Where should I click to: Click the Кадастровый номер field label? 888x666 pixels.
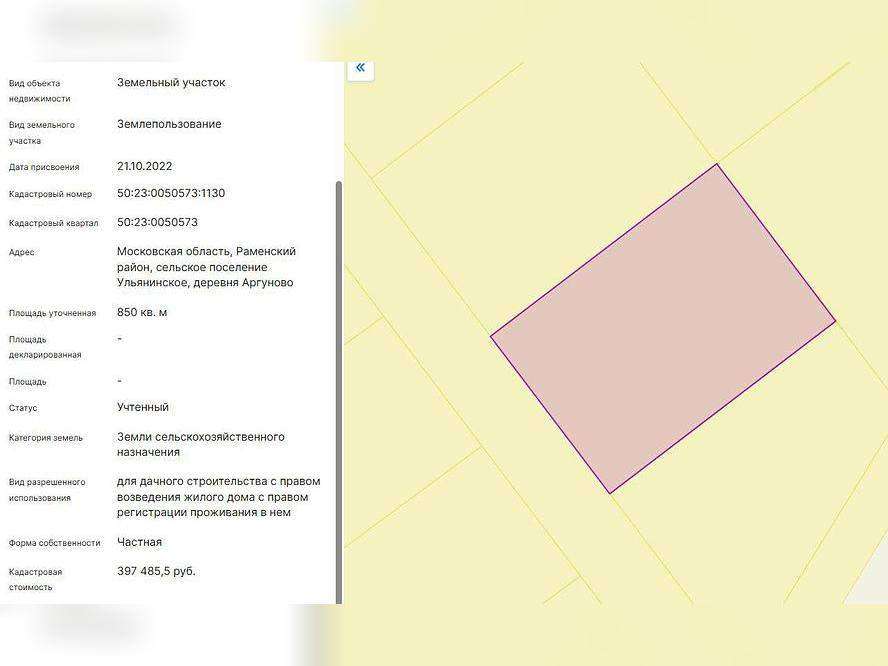point(50,195)
